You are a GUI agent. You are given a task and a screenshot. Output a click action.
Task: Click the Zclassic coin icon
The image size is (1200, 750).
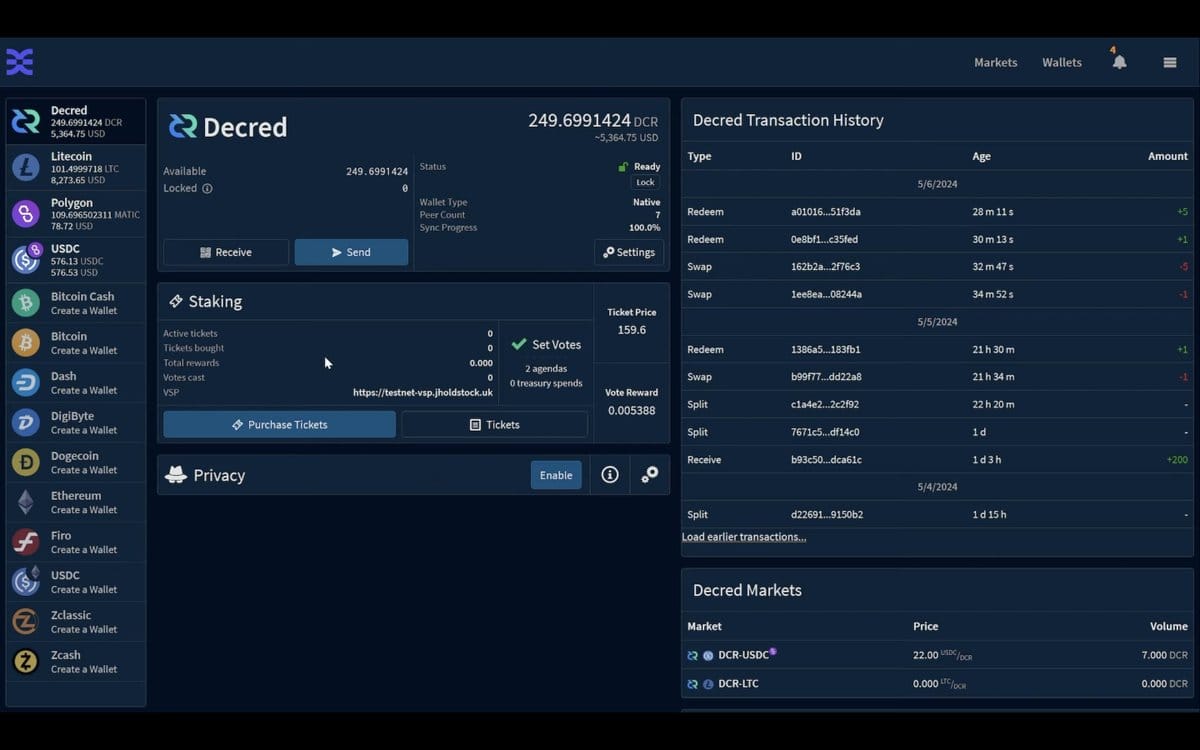point(25,622)
